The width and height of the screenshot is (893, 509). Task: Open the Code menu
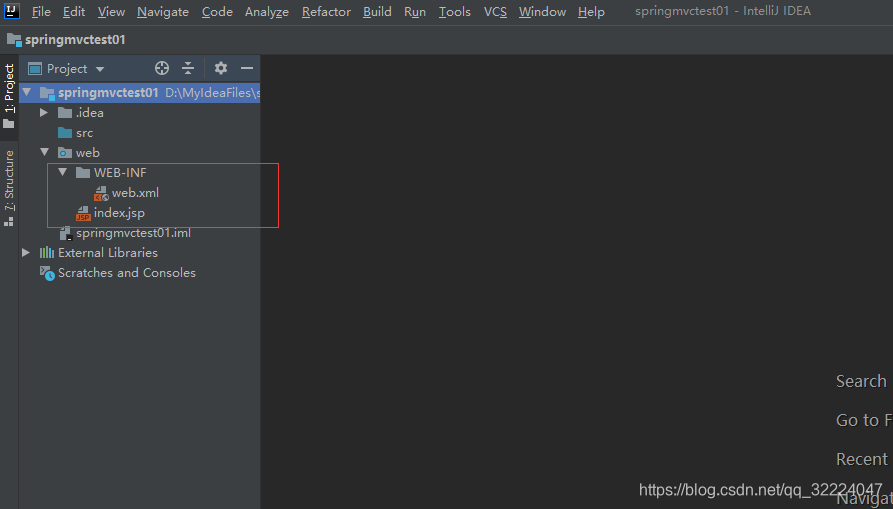click(x=217, y=11)
